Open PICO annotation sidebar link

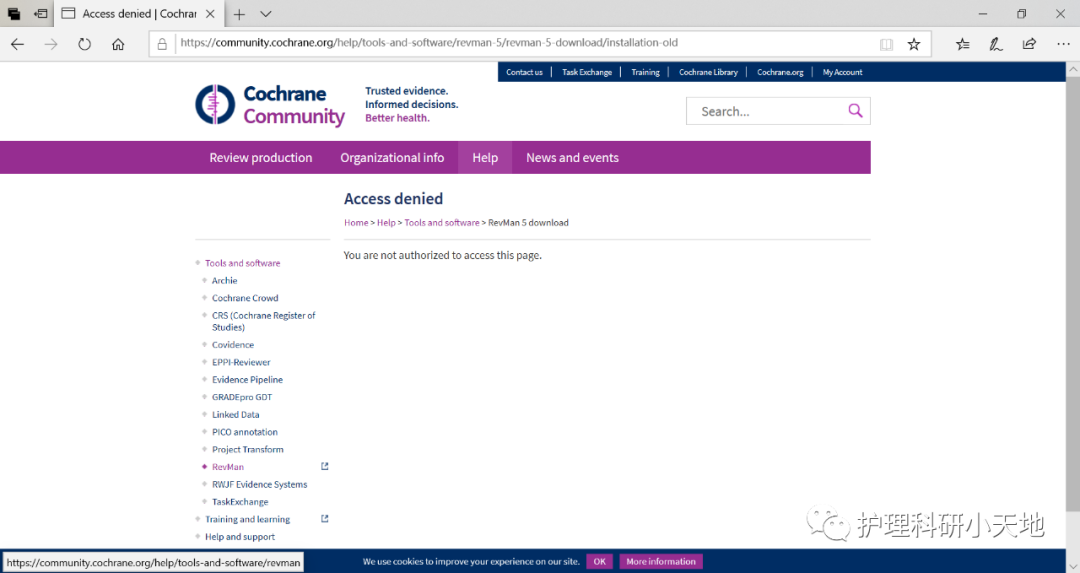point(245,432)
